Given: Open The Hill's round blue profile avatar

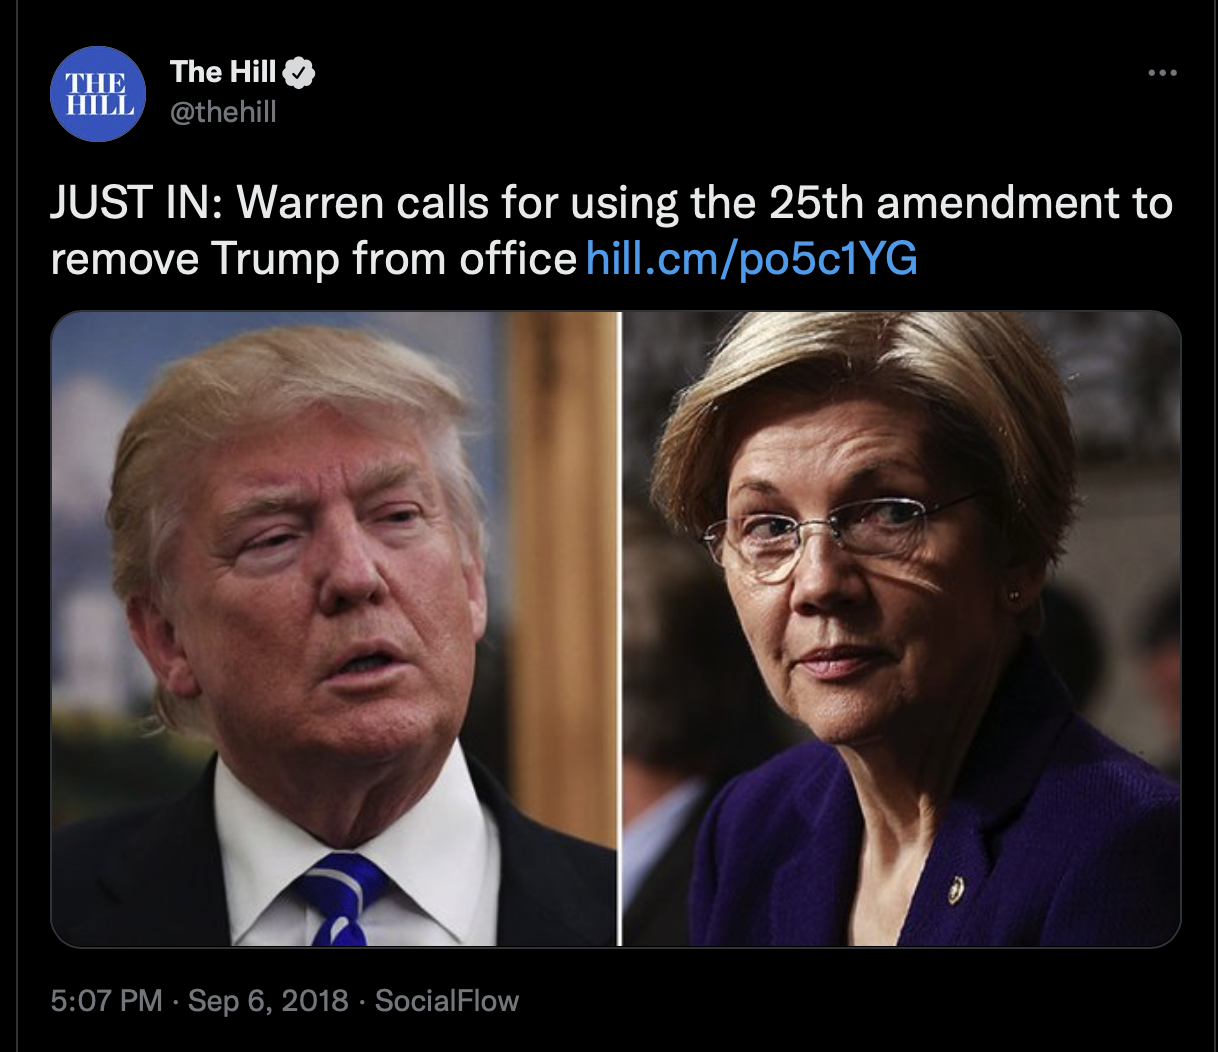Looking at the screenshot, I should [x=98, y=93].
